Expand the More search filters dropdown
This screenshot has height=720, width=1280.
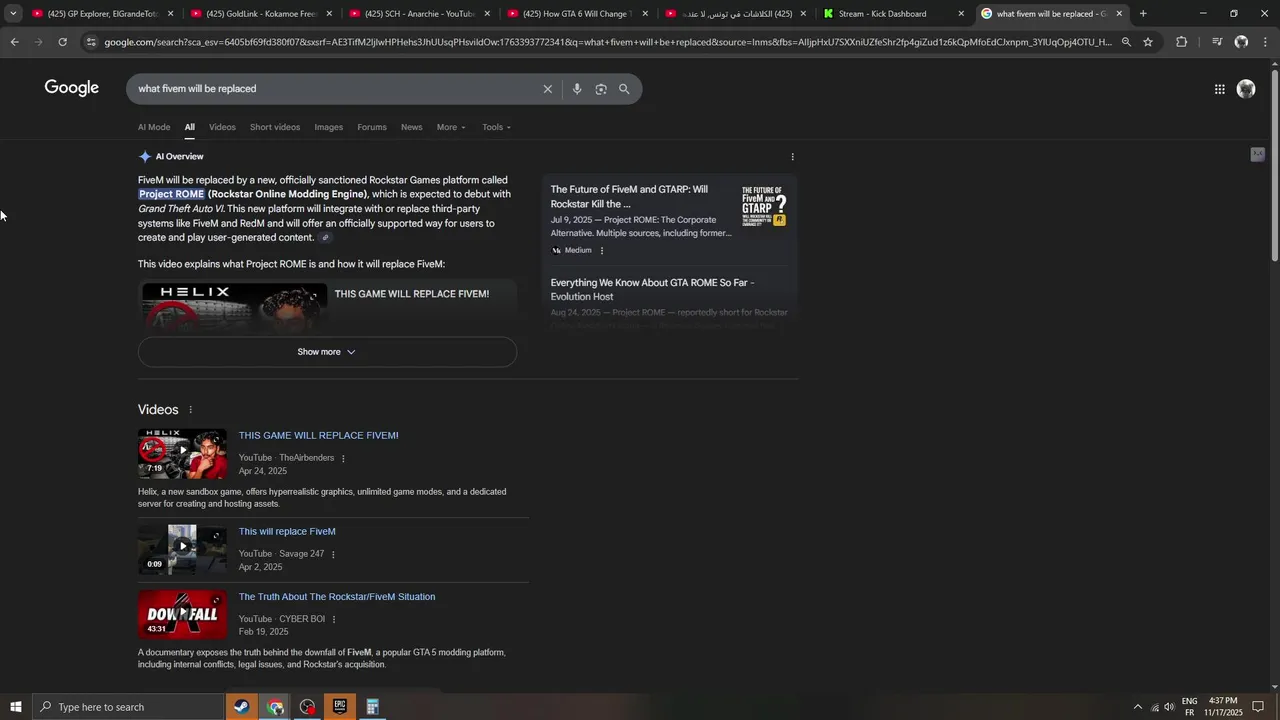click(451, 127)
